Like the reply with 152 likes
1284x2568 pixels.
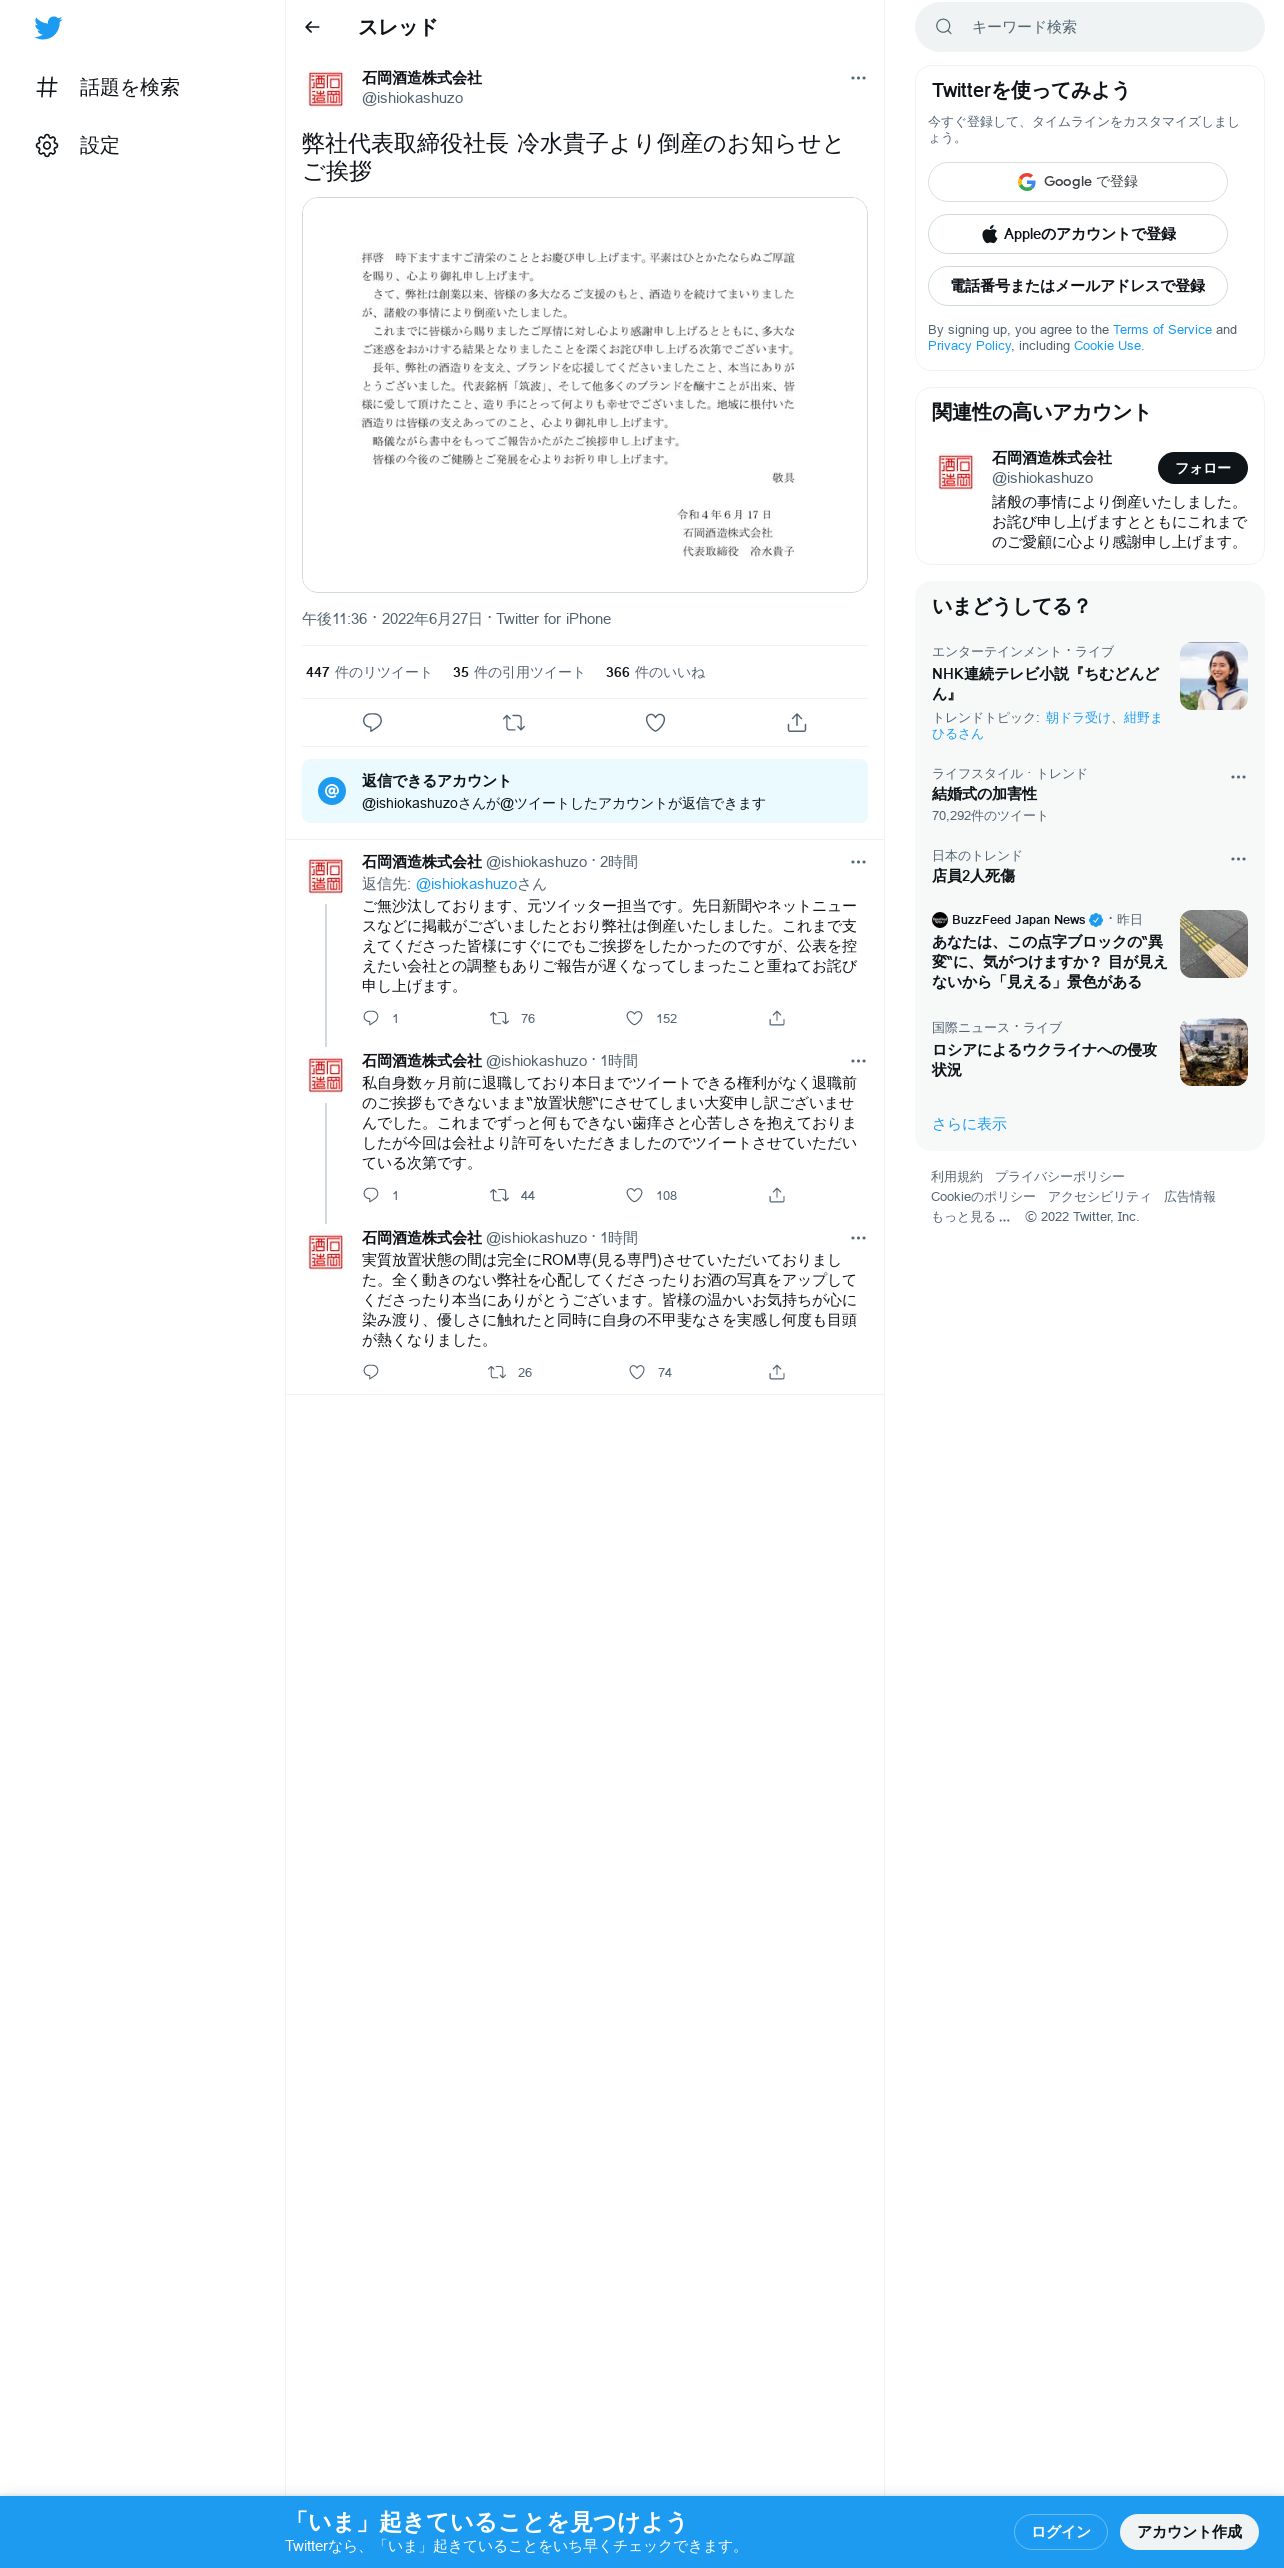(x=634, y=1018)
